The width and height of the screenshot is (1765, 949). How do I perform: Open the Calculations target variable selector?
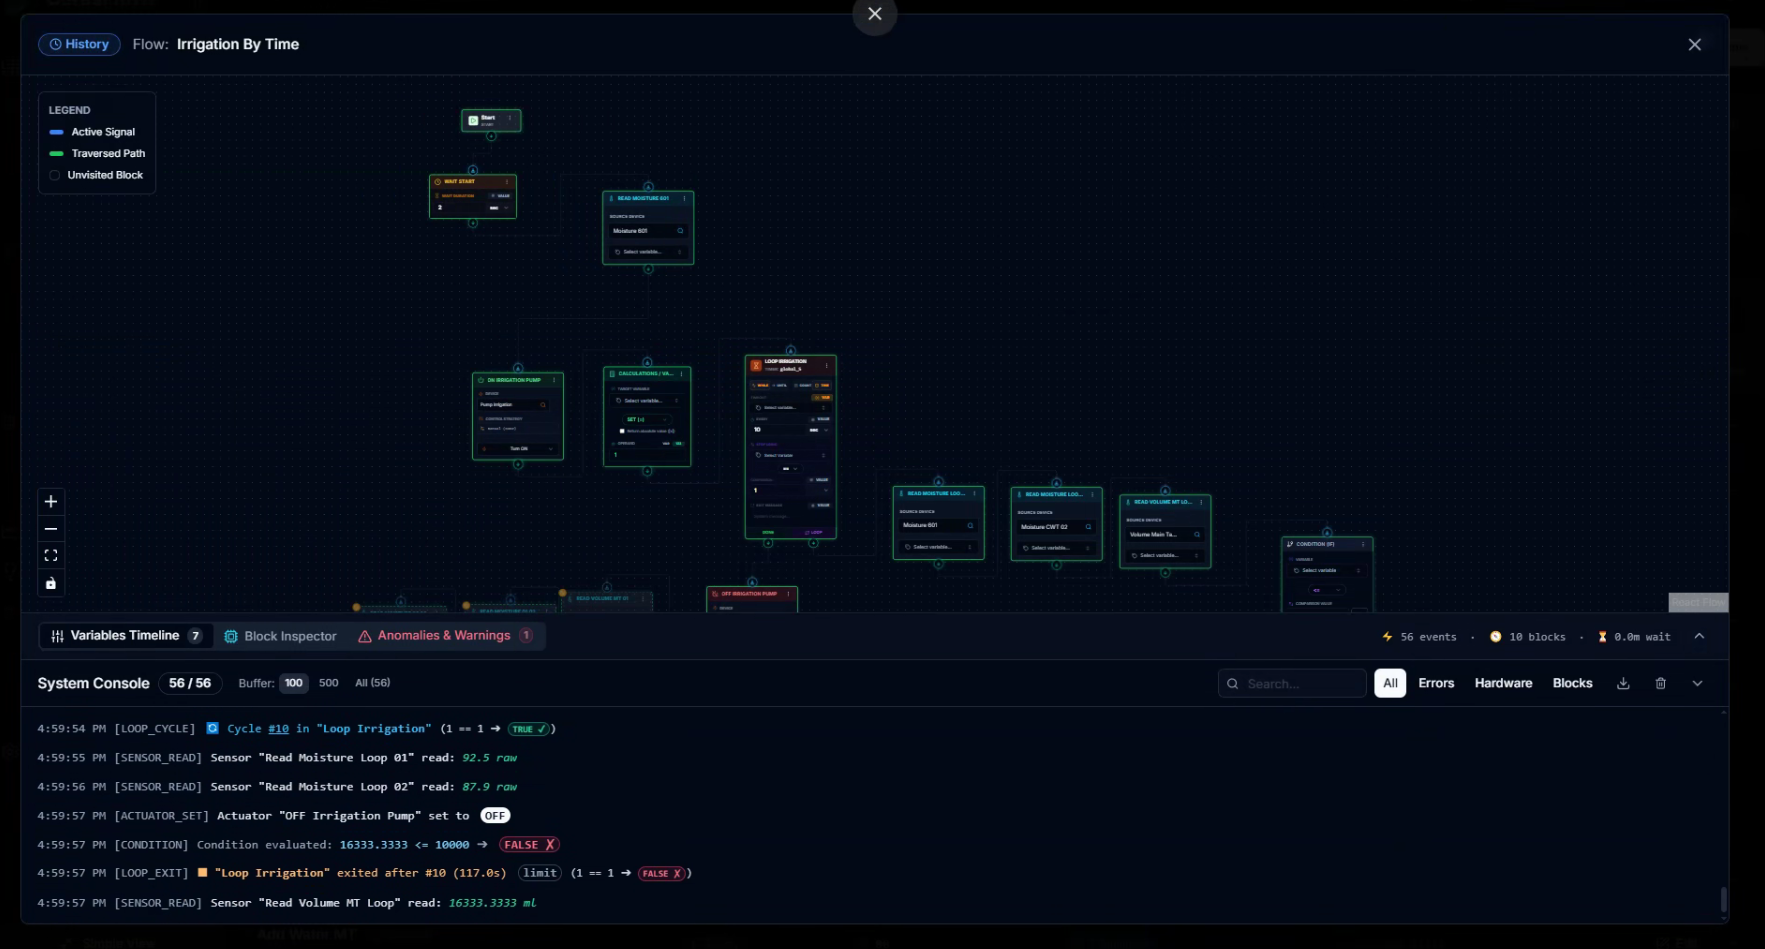647,401
